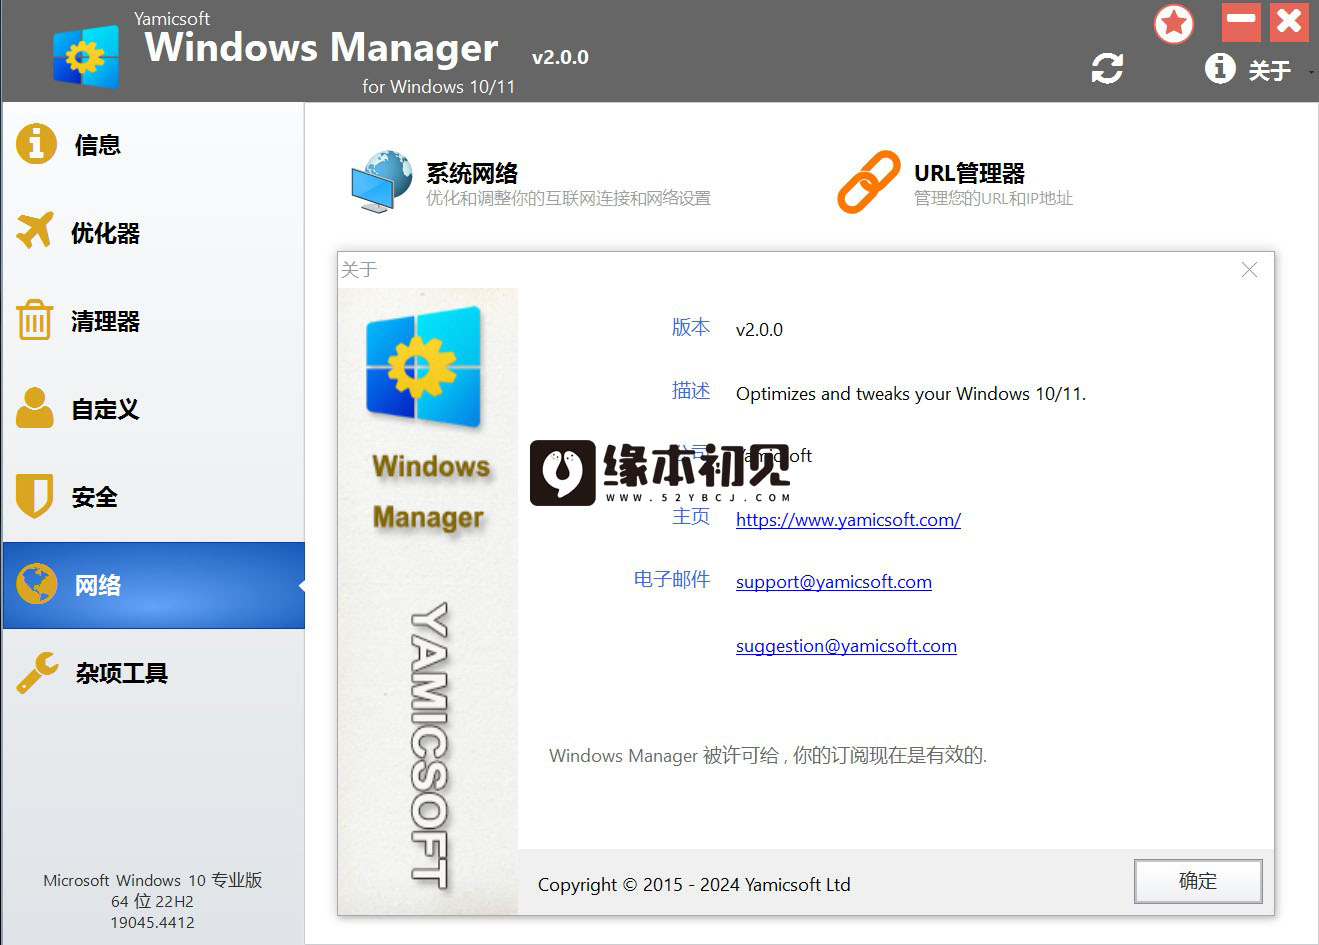The height and width of the screenshot is (945, 1319).
Task: Click the 版本 label in About dialog
Action: (x=691, y=327)
